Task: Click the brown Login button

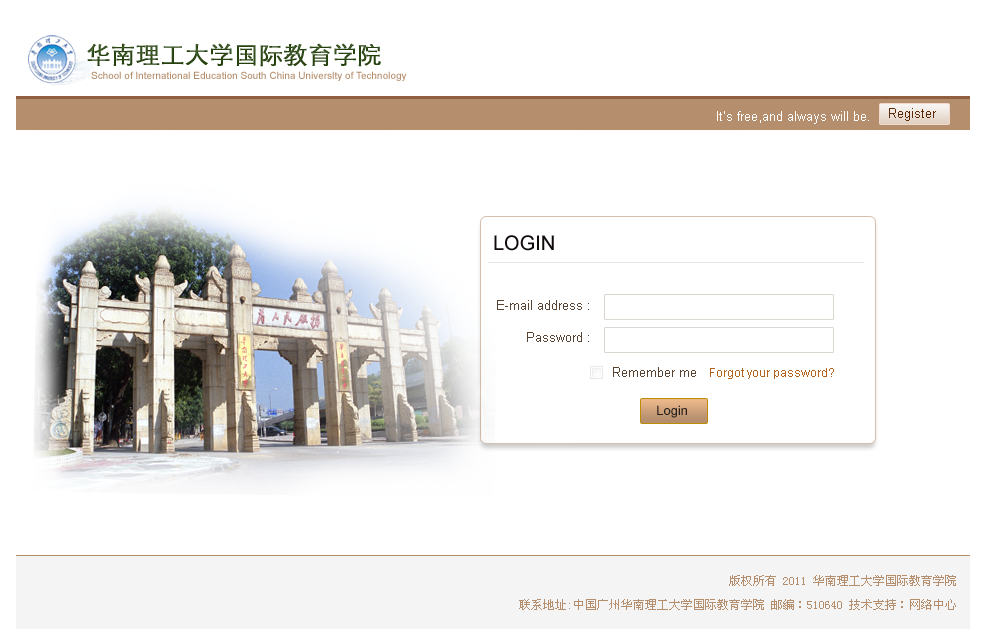Action: [x=674, y=411]
